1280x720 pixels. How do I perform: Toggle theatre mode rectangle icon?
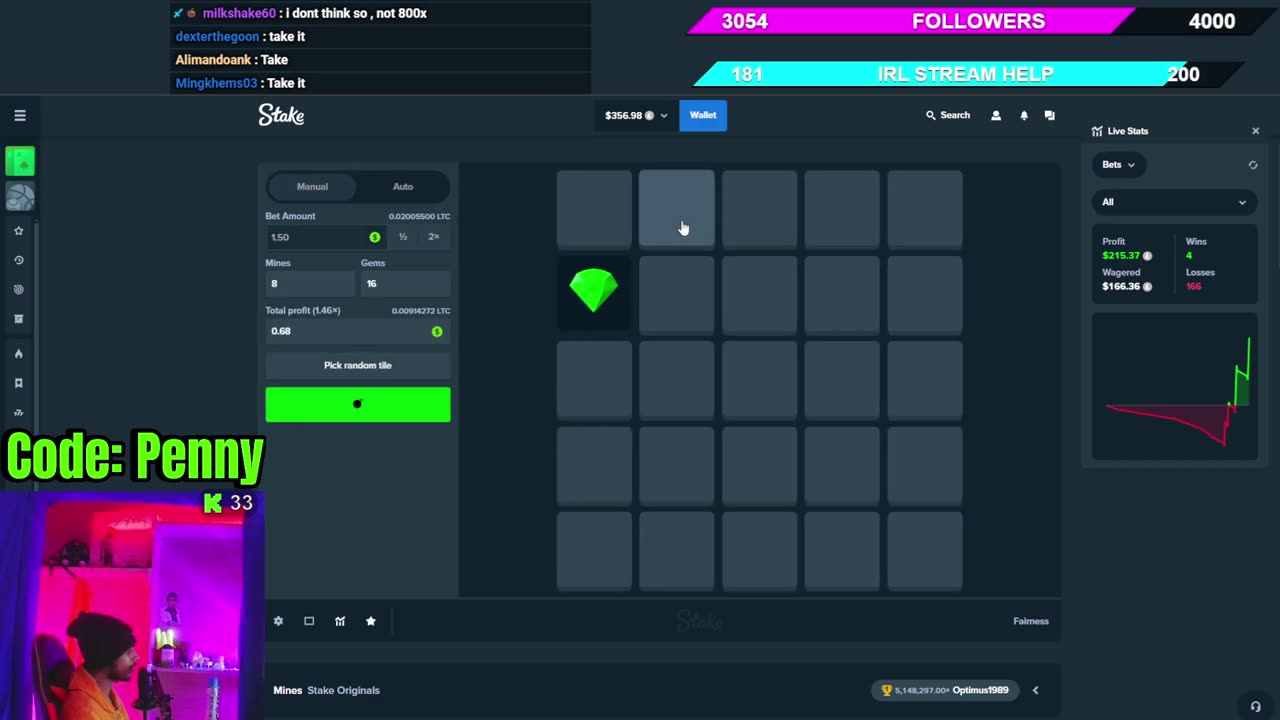(x=309, y=621)
